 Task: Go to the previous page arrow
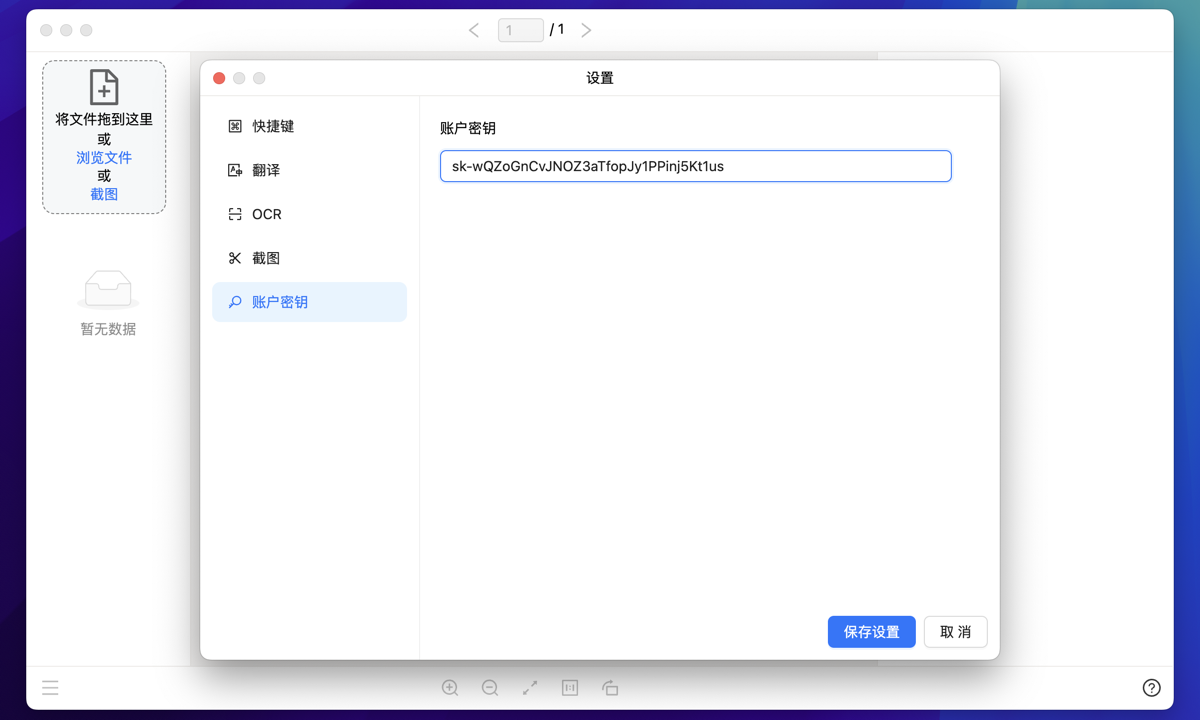point(474,30)
